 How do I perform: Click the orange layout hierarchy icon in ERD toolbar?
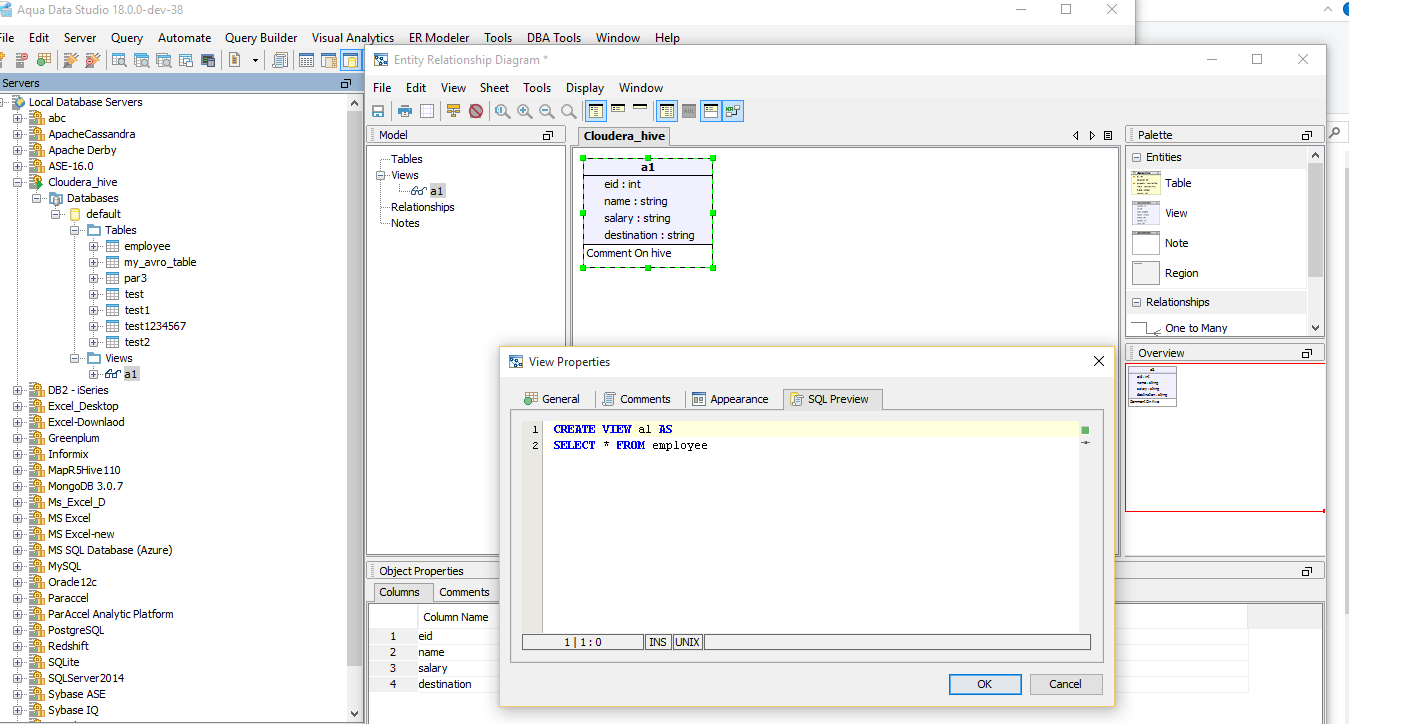pos(454,111)
